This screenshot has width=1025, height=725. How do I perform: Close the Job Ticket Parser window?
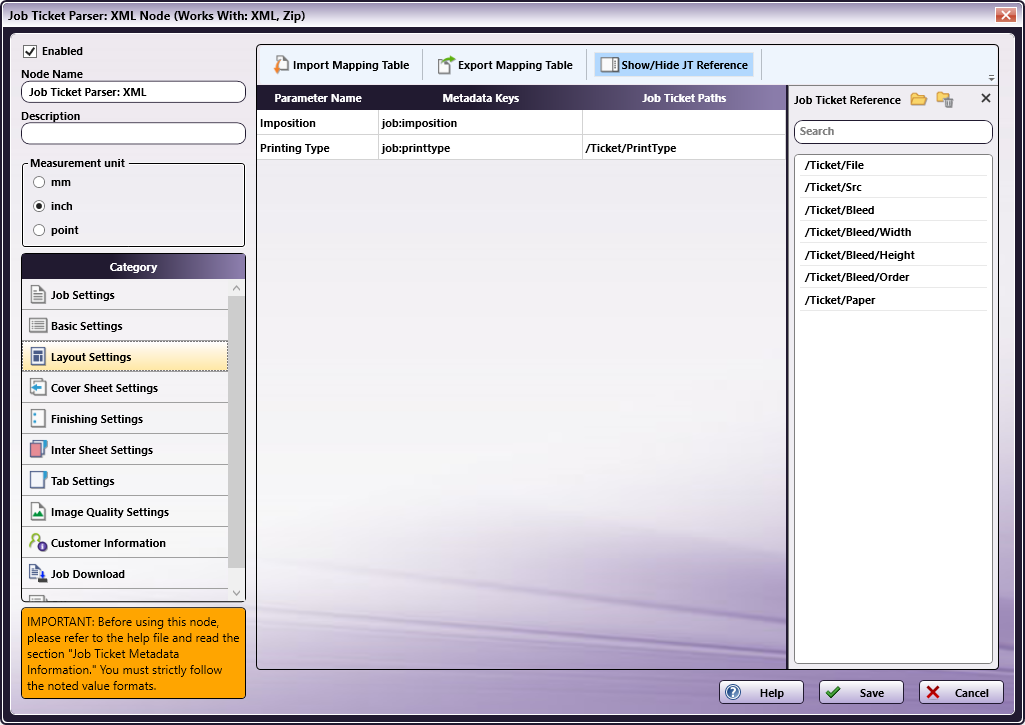pyautogui.click(x=1005, y=15)
